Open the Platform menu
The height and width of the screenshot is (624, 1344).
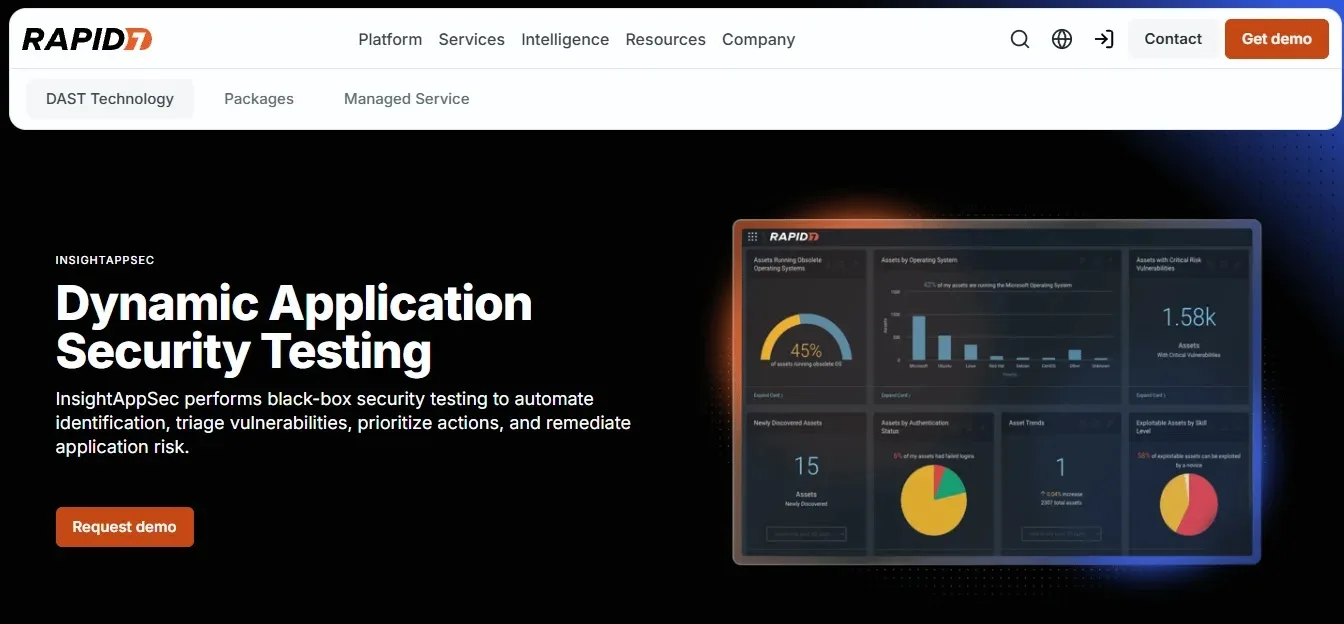pos(390,39)
